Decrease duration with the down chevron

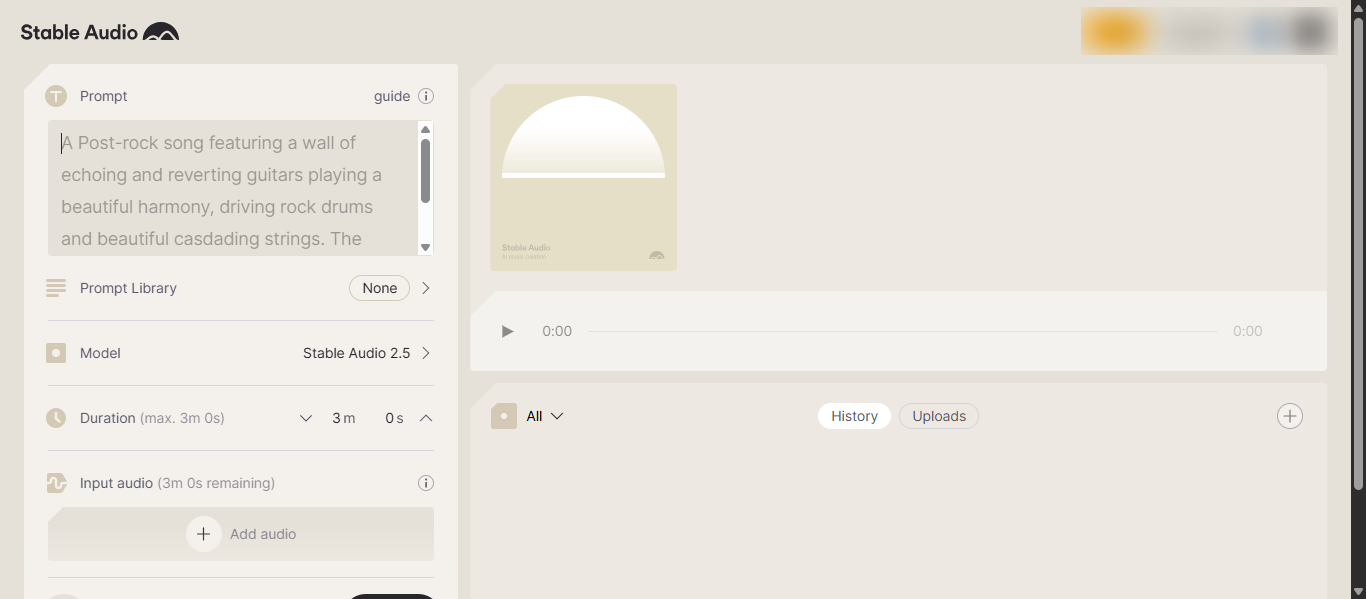[x=306, y=418]
